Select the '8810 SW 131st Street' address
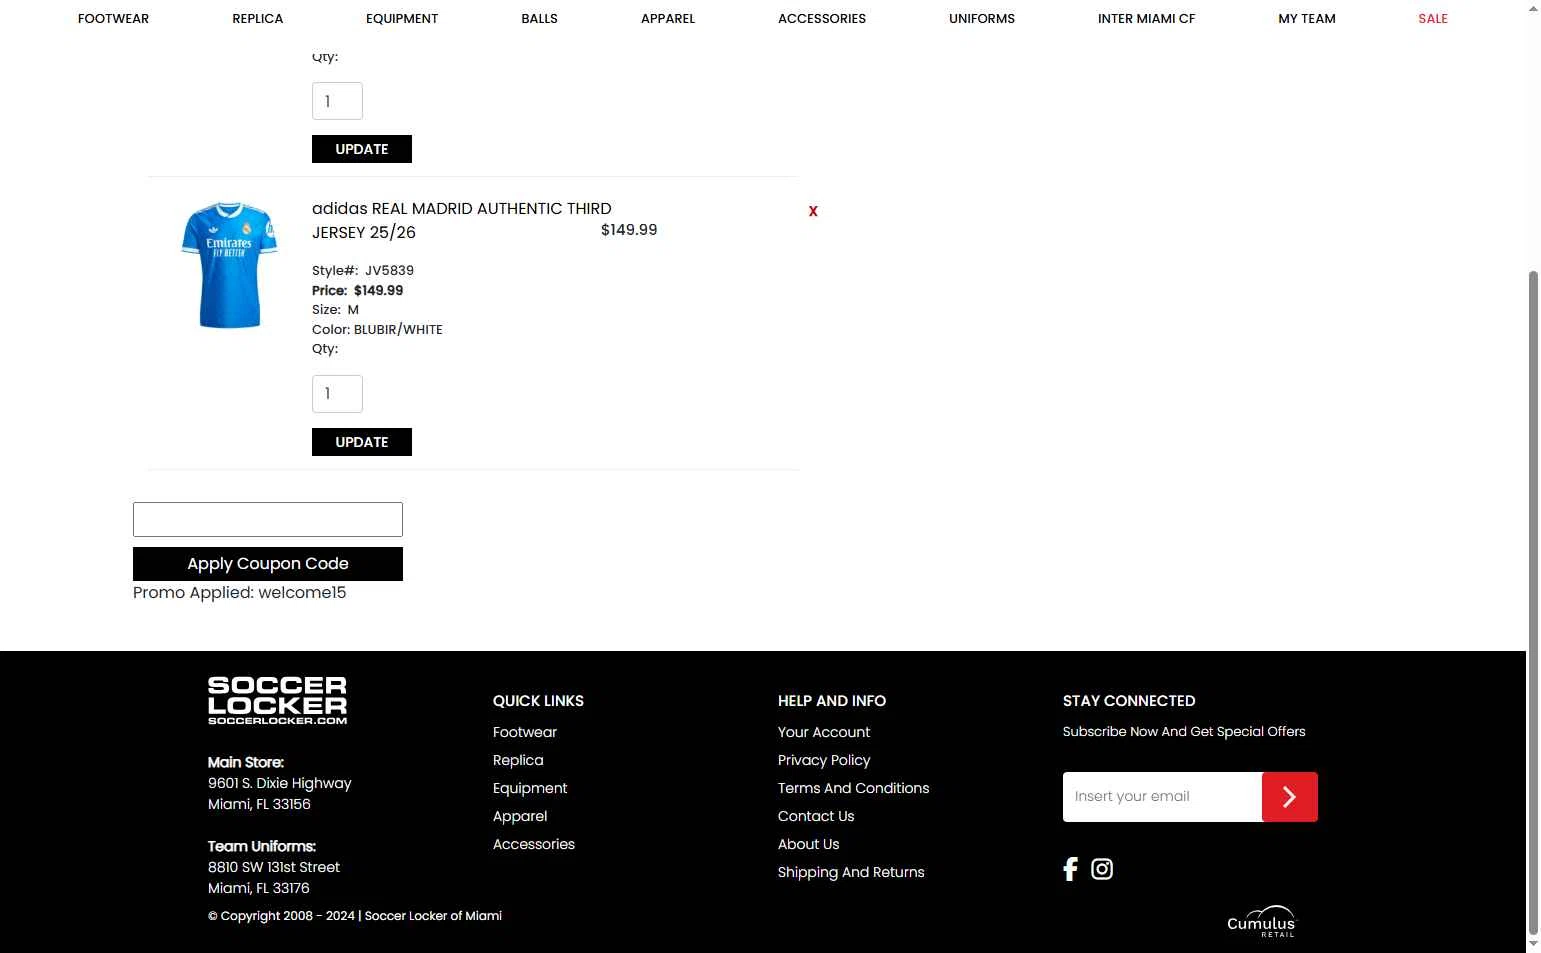Screen dimensions: 1541x953 coord(274,867)
